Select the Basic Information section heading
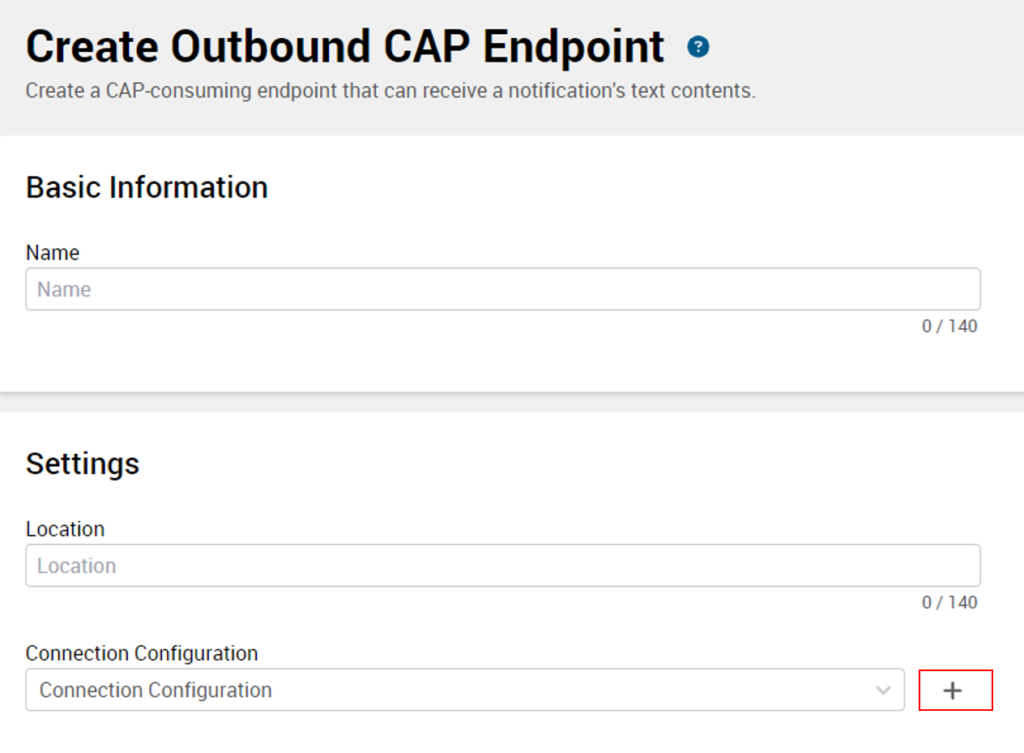1024x753 pixels. pos(147,187)
